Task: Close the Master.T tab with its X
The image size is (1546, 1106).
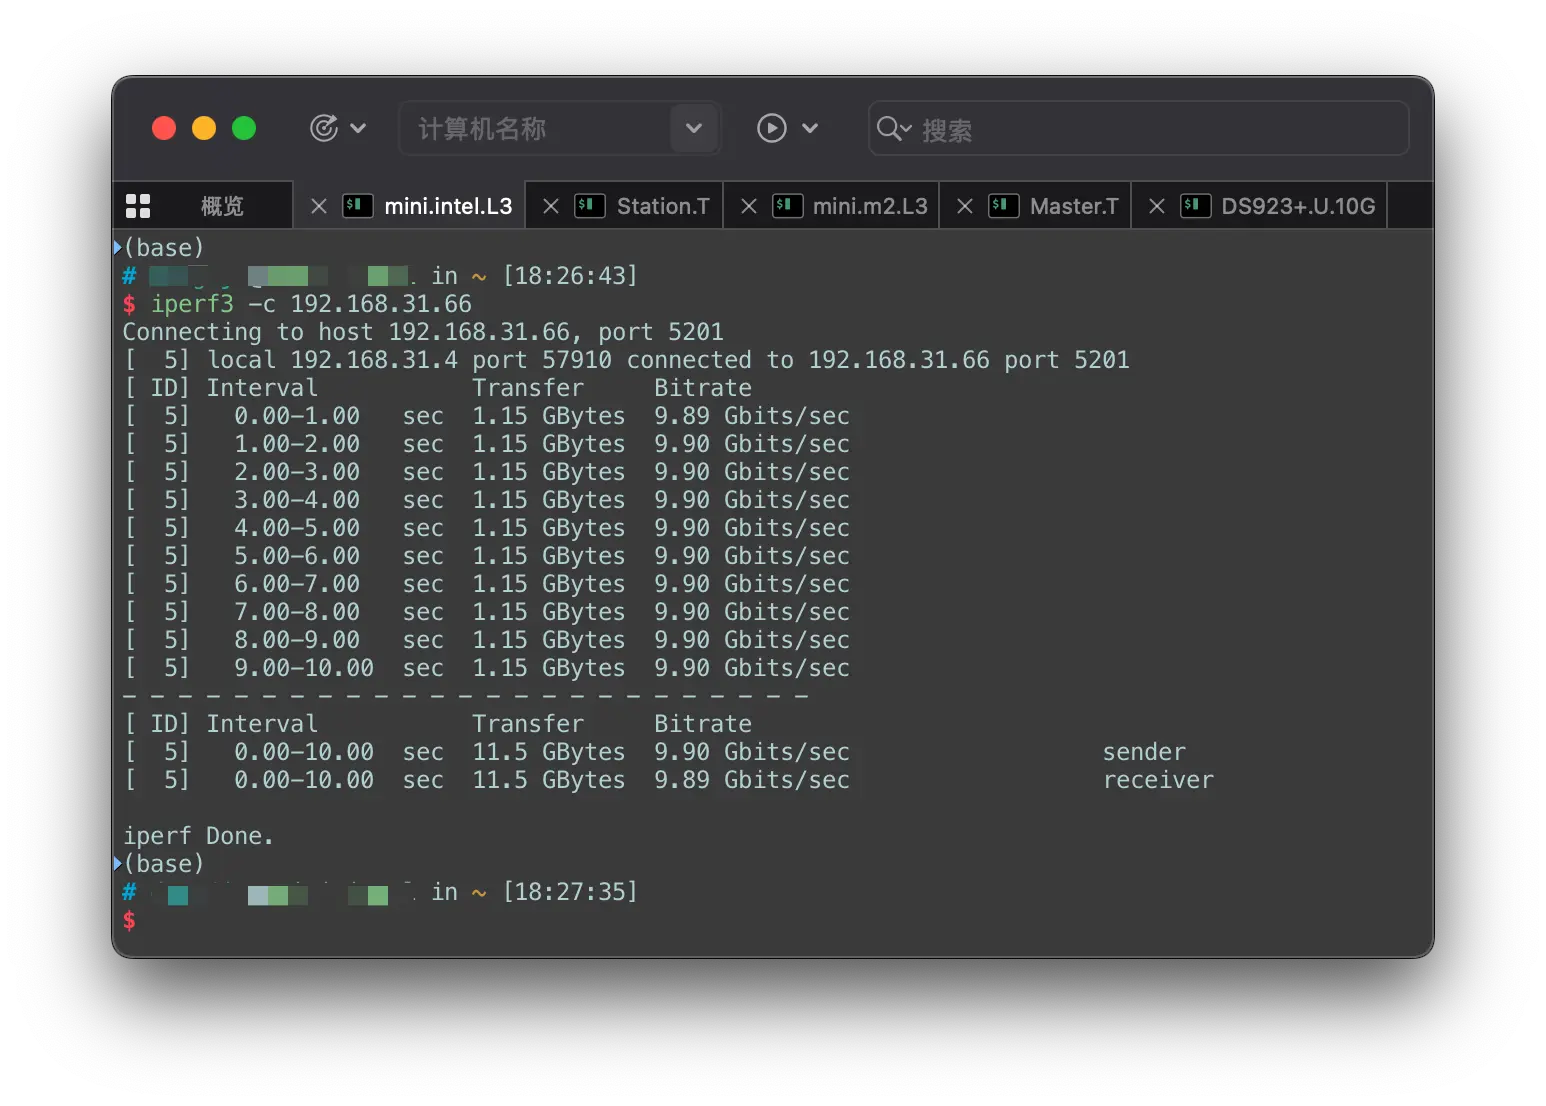Action: [x=964, y=206]
